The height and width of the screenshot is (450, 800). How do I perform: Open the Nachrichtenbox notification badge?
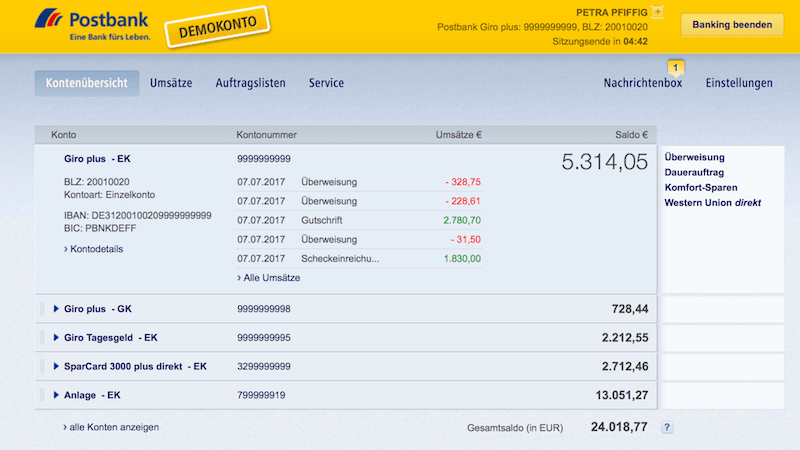[x=676, y=68]
